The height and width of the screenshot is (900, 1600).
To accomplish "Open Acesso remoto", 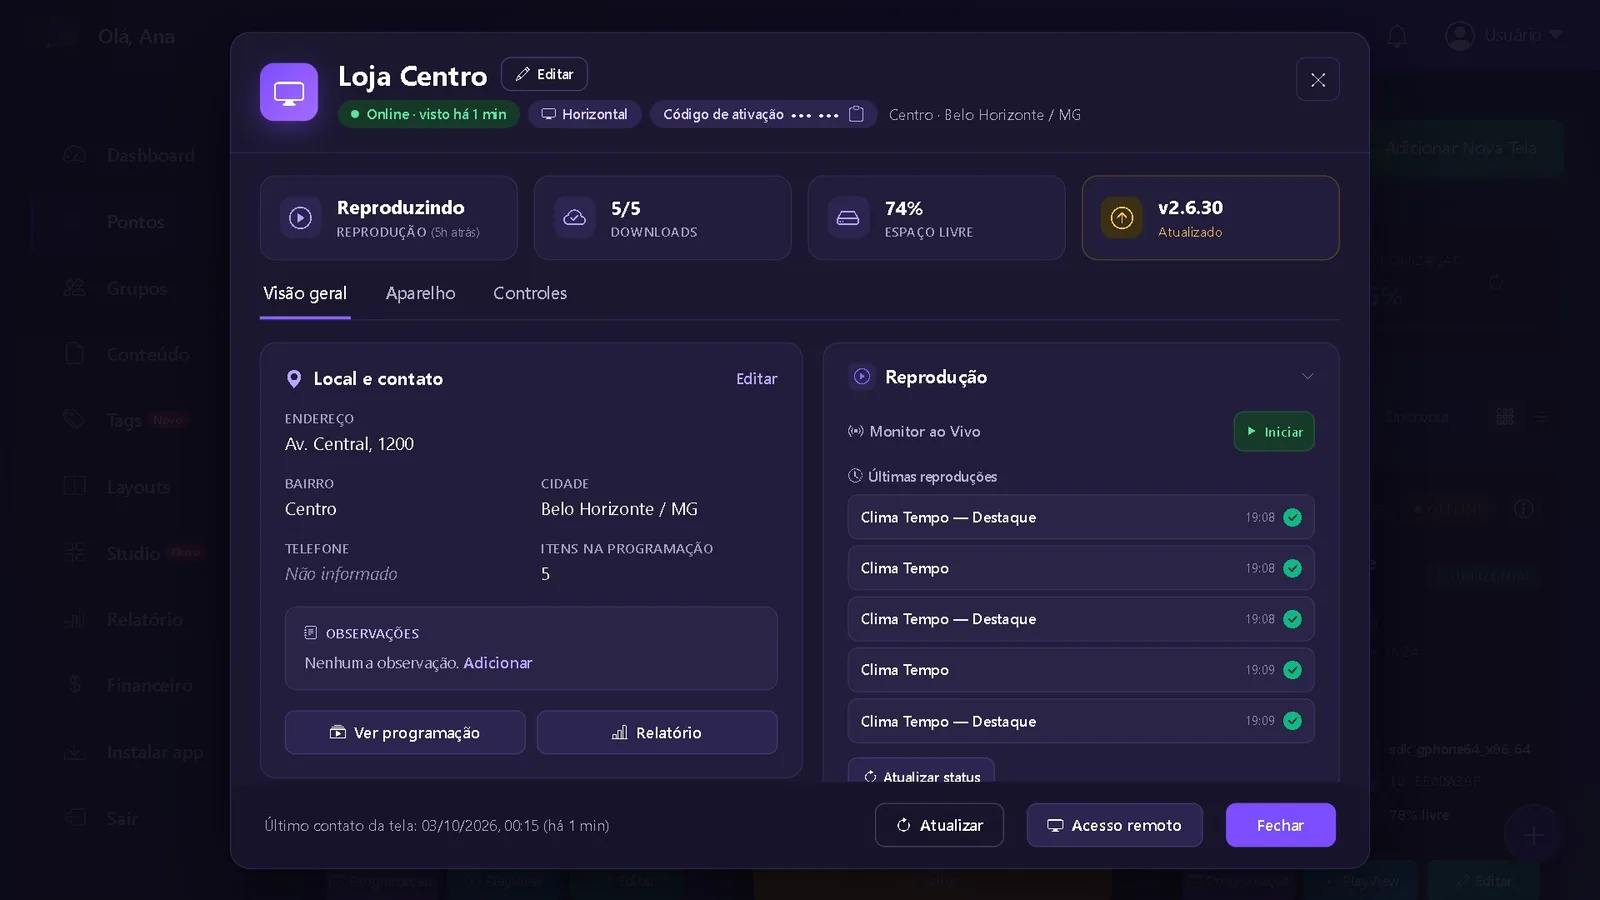I will pos(1114,825).
